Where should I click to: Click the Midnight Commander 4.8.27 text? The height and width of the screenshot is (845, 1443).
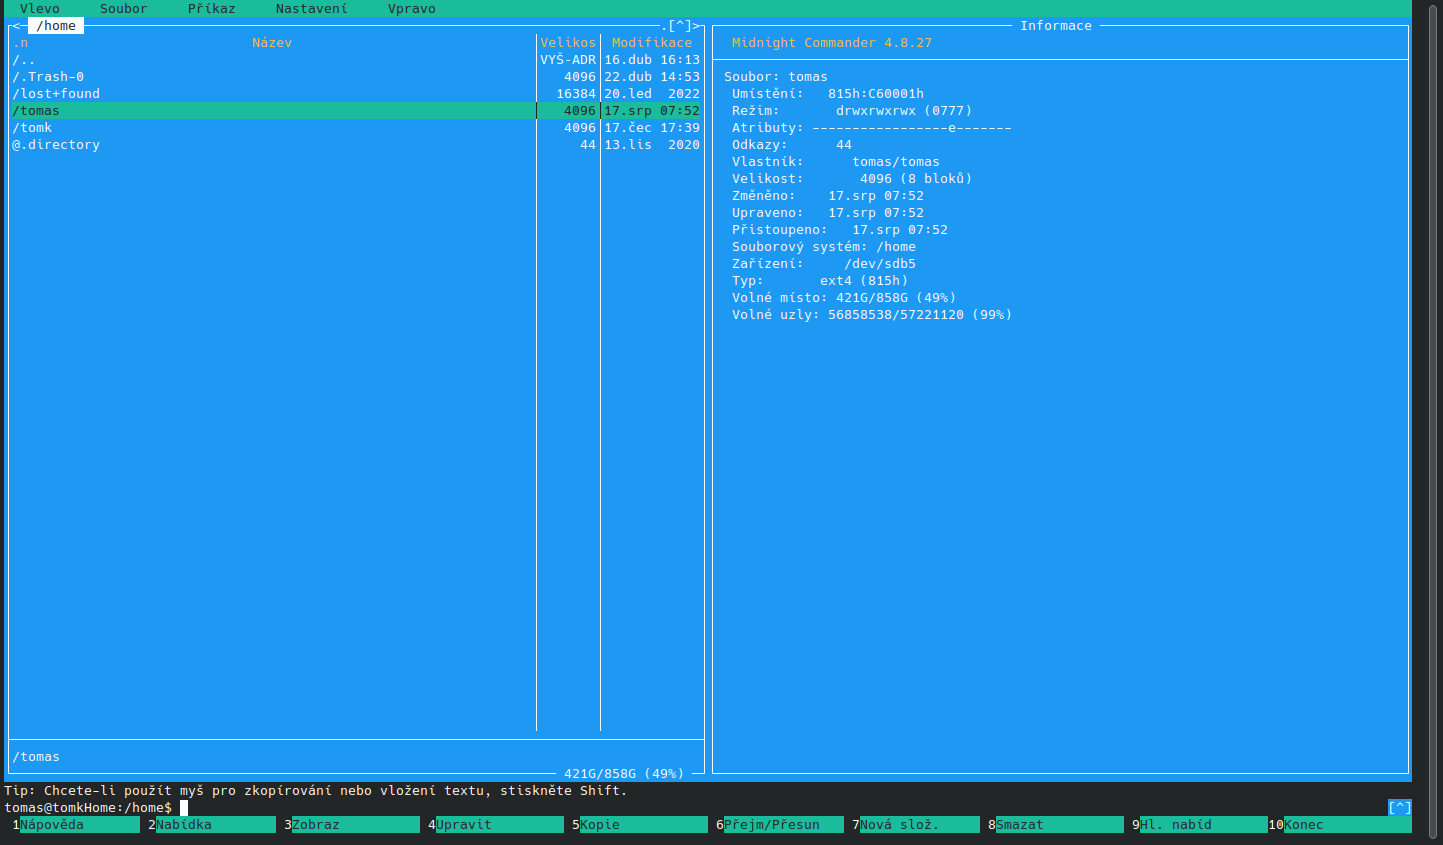832,43
